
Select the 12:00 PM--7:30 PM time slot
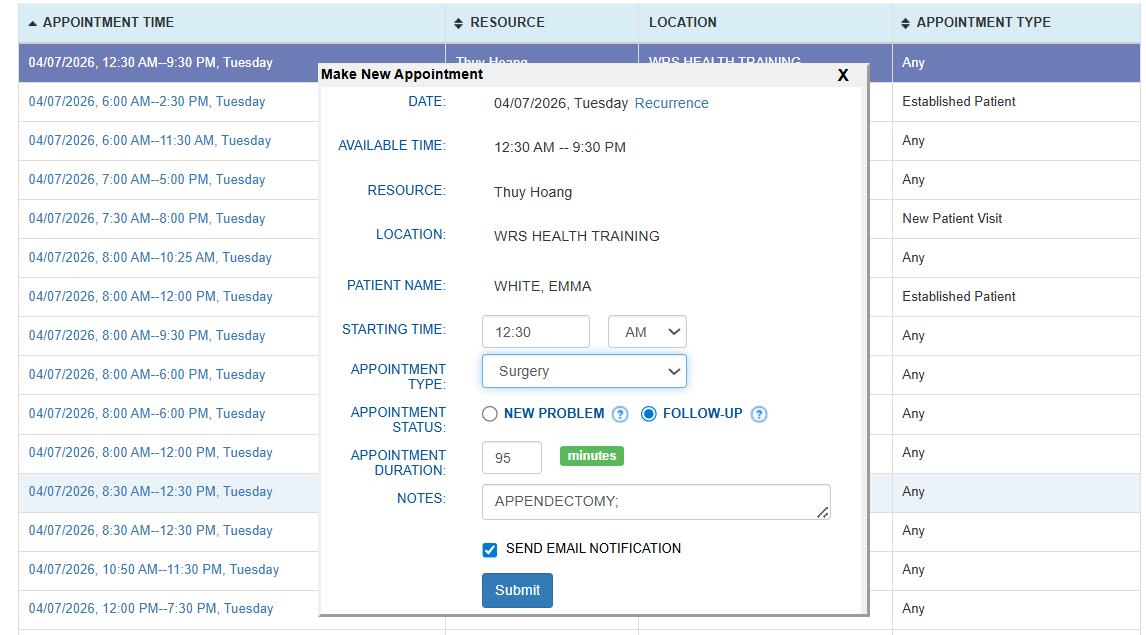(151, 608)
